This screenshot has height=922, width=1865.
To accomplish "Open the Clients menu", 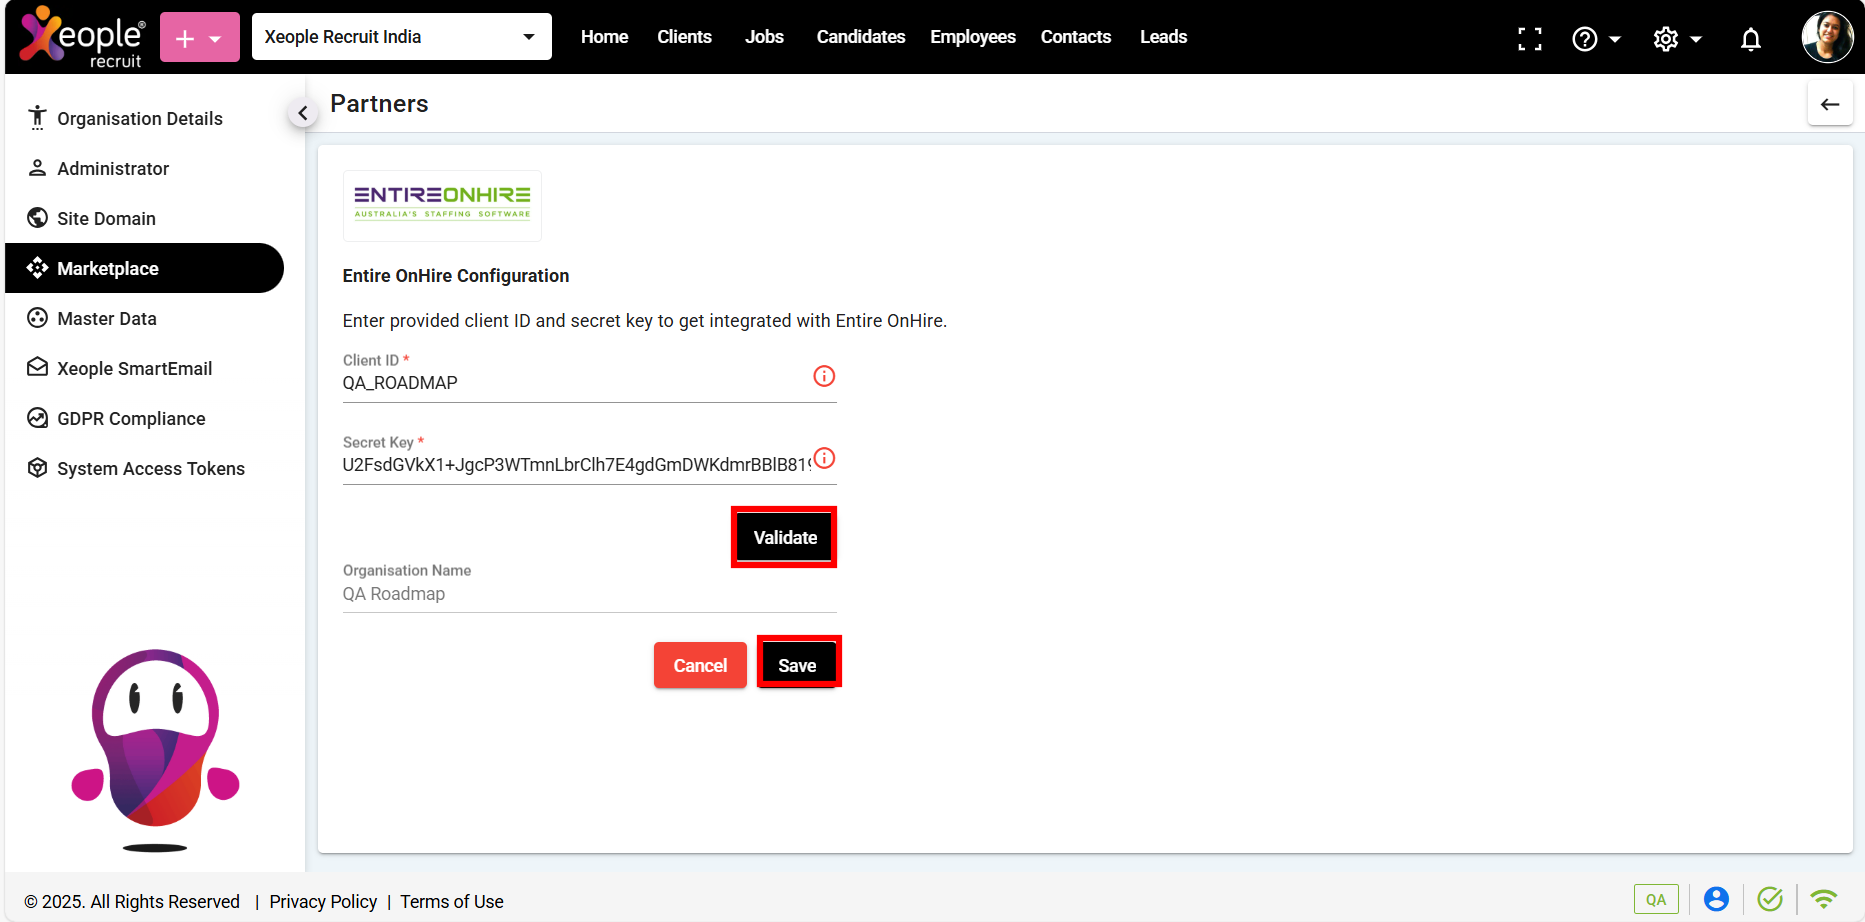I will point(684,37).
